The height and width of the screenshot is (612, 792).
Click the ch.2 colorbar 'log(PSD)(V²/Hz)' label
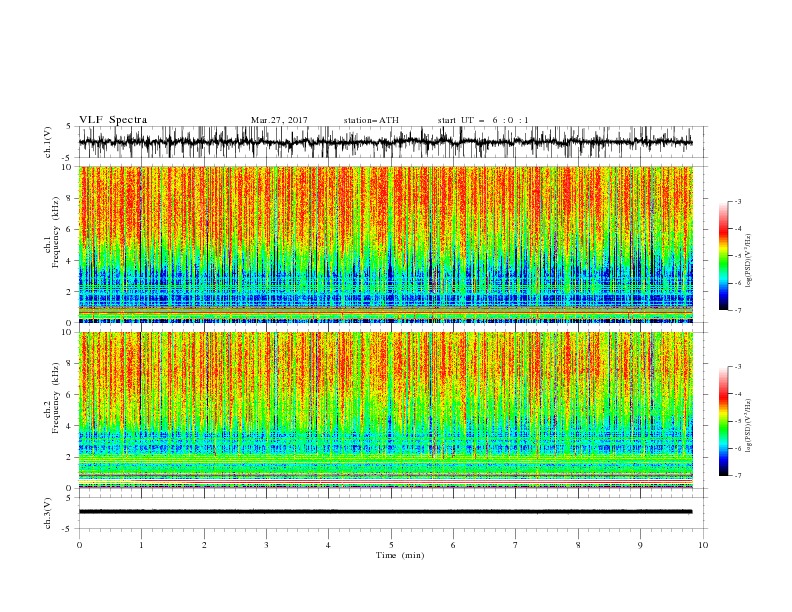point(748,425)
